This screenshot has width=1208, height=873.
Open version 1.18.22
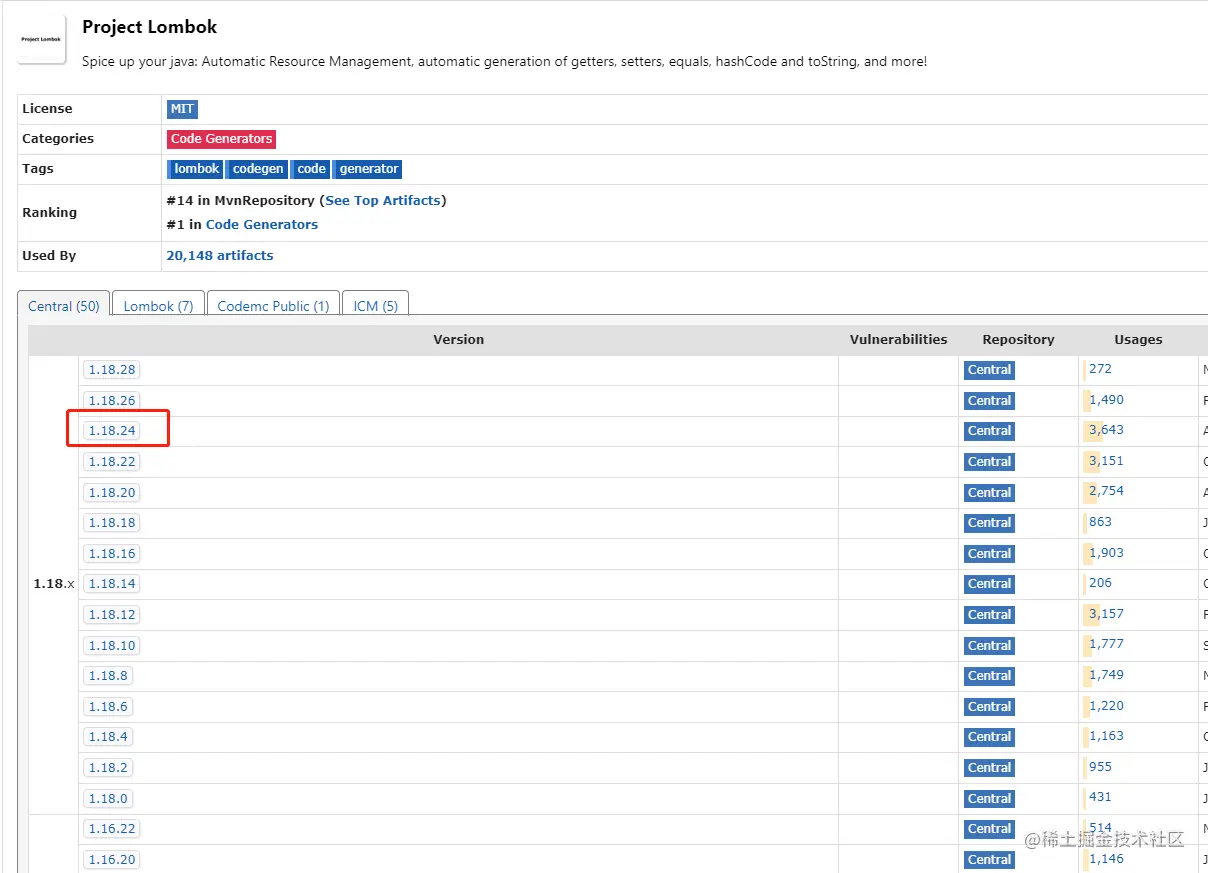pos(112,462)
